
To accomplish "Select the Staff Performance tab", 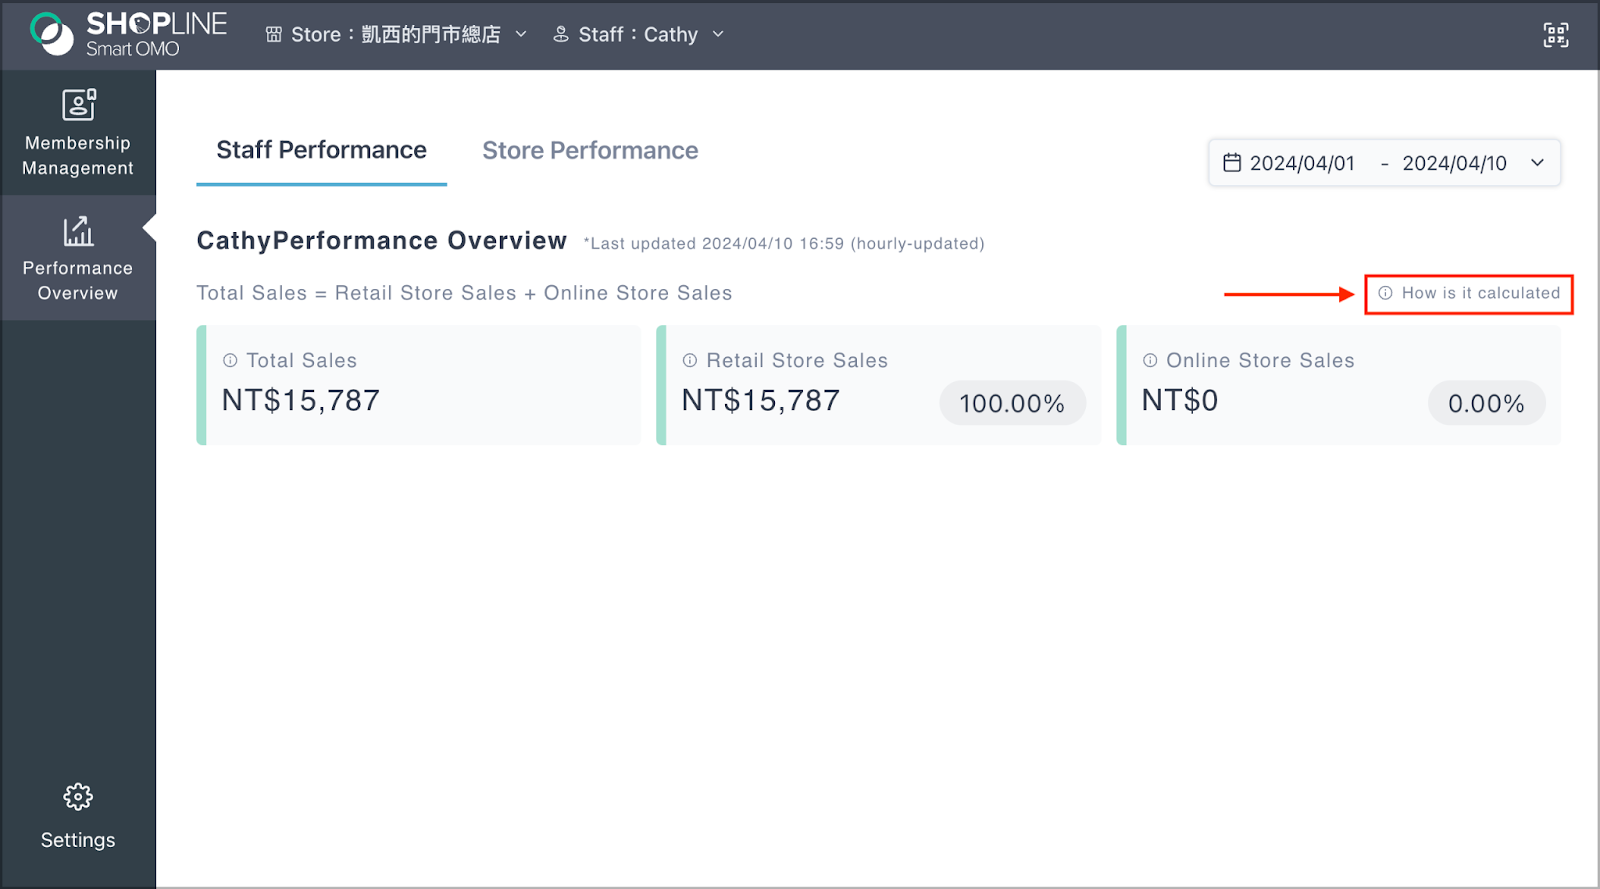I will (x=321, y=151).
